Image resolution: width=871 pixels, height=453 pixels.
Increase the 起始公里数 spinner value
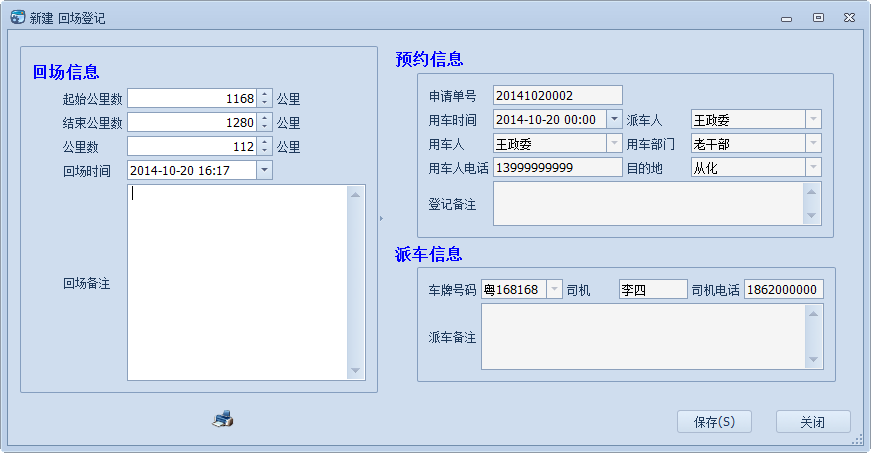pyautogui.click(x=264, y=94)
